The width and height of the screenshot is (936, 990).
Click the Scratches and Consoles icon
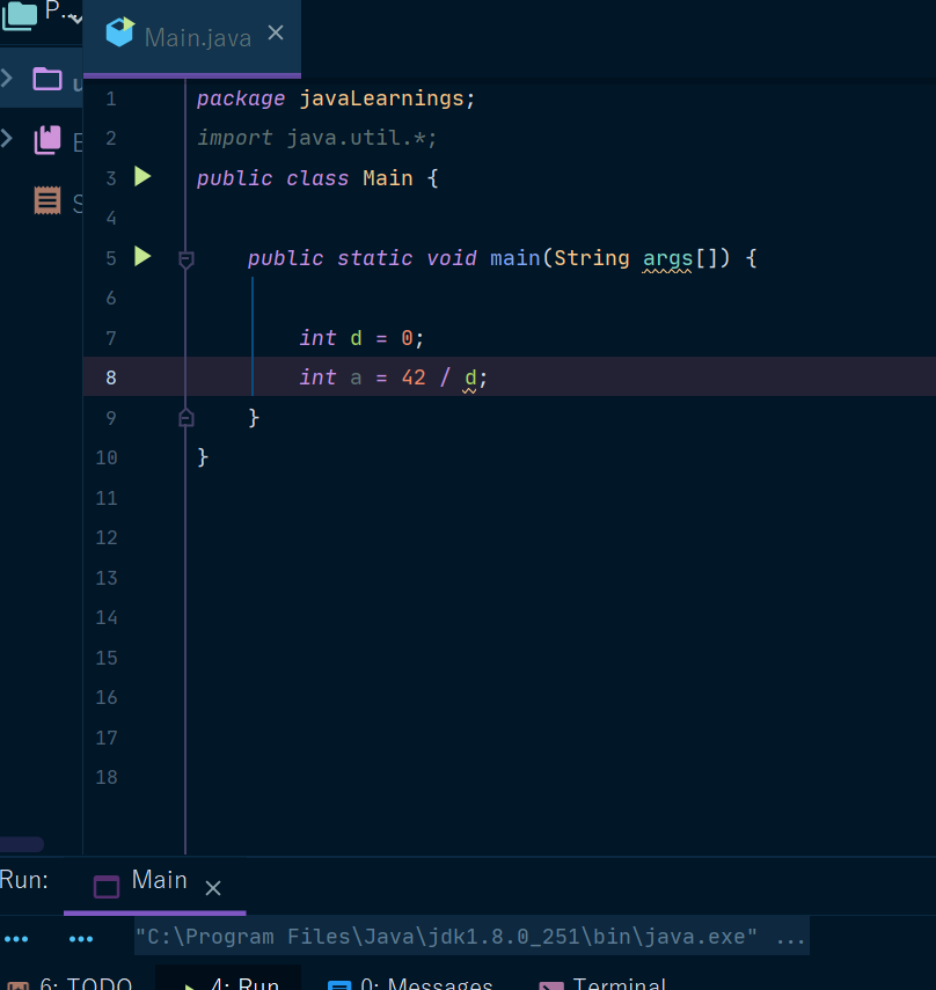(47, 200)
